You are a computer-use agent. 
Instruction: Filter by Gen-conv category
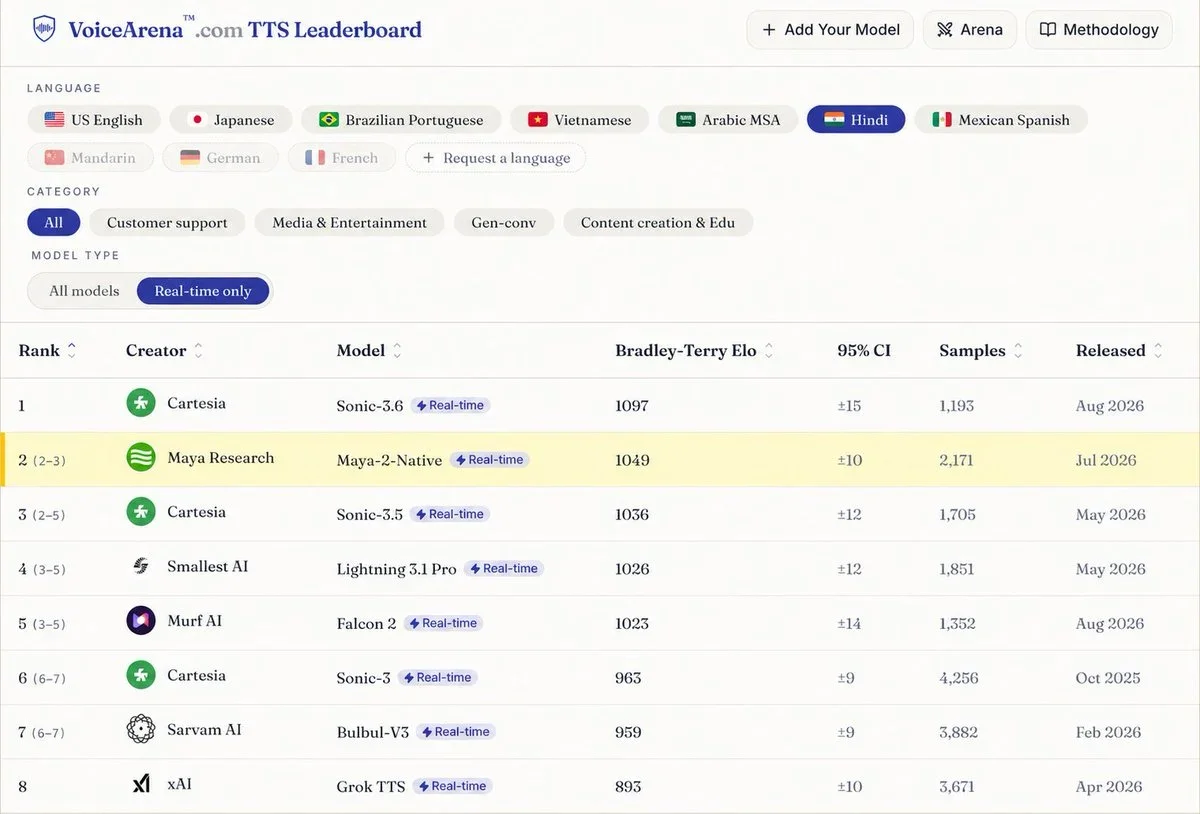pos(504,222)
